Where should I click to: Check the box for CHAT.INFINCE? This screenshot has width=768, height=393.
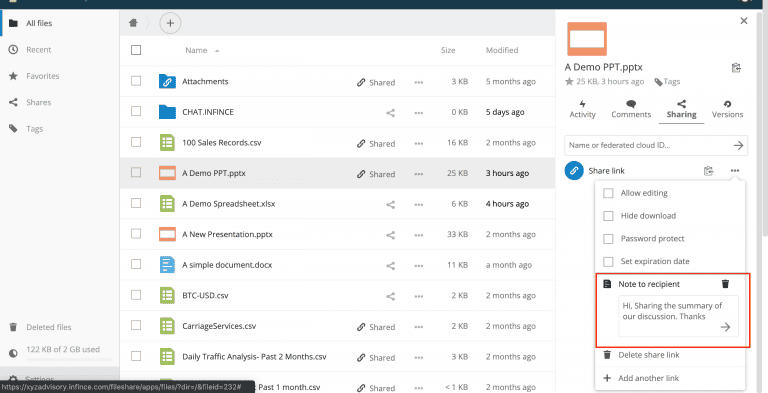point(136,112)
